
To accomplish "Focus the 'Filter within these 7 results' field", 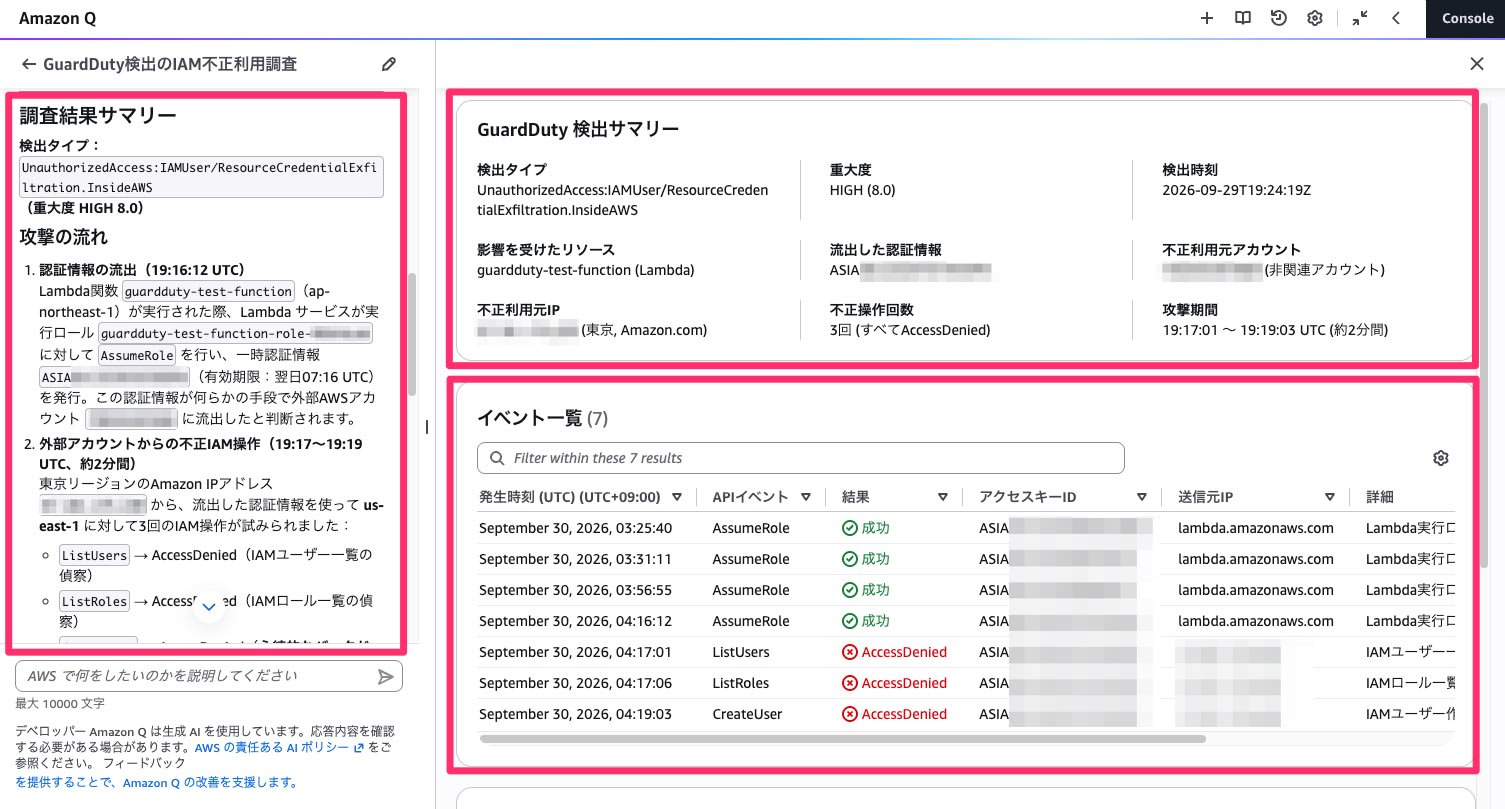I will (x=801, y=458).
